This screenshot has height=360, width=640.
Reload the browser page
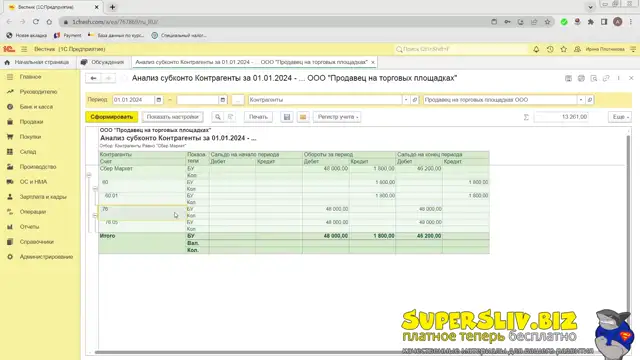click(x=36, y=22)
